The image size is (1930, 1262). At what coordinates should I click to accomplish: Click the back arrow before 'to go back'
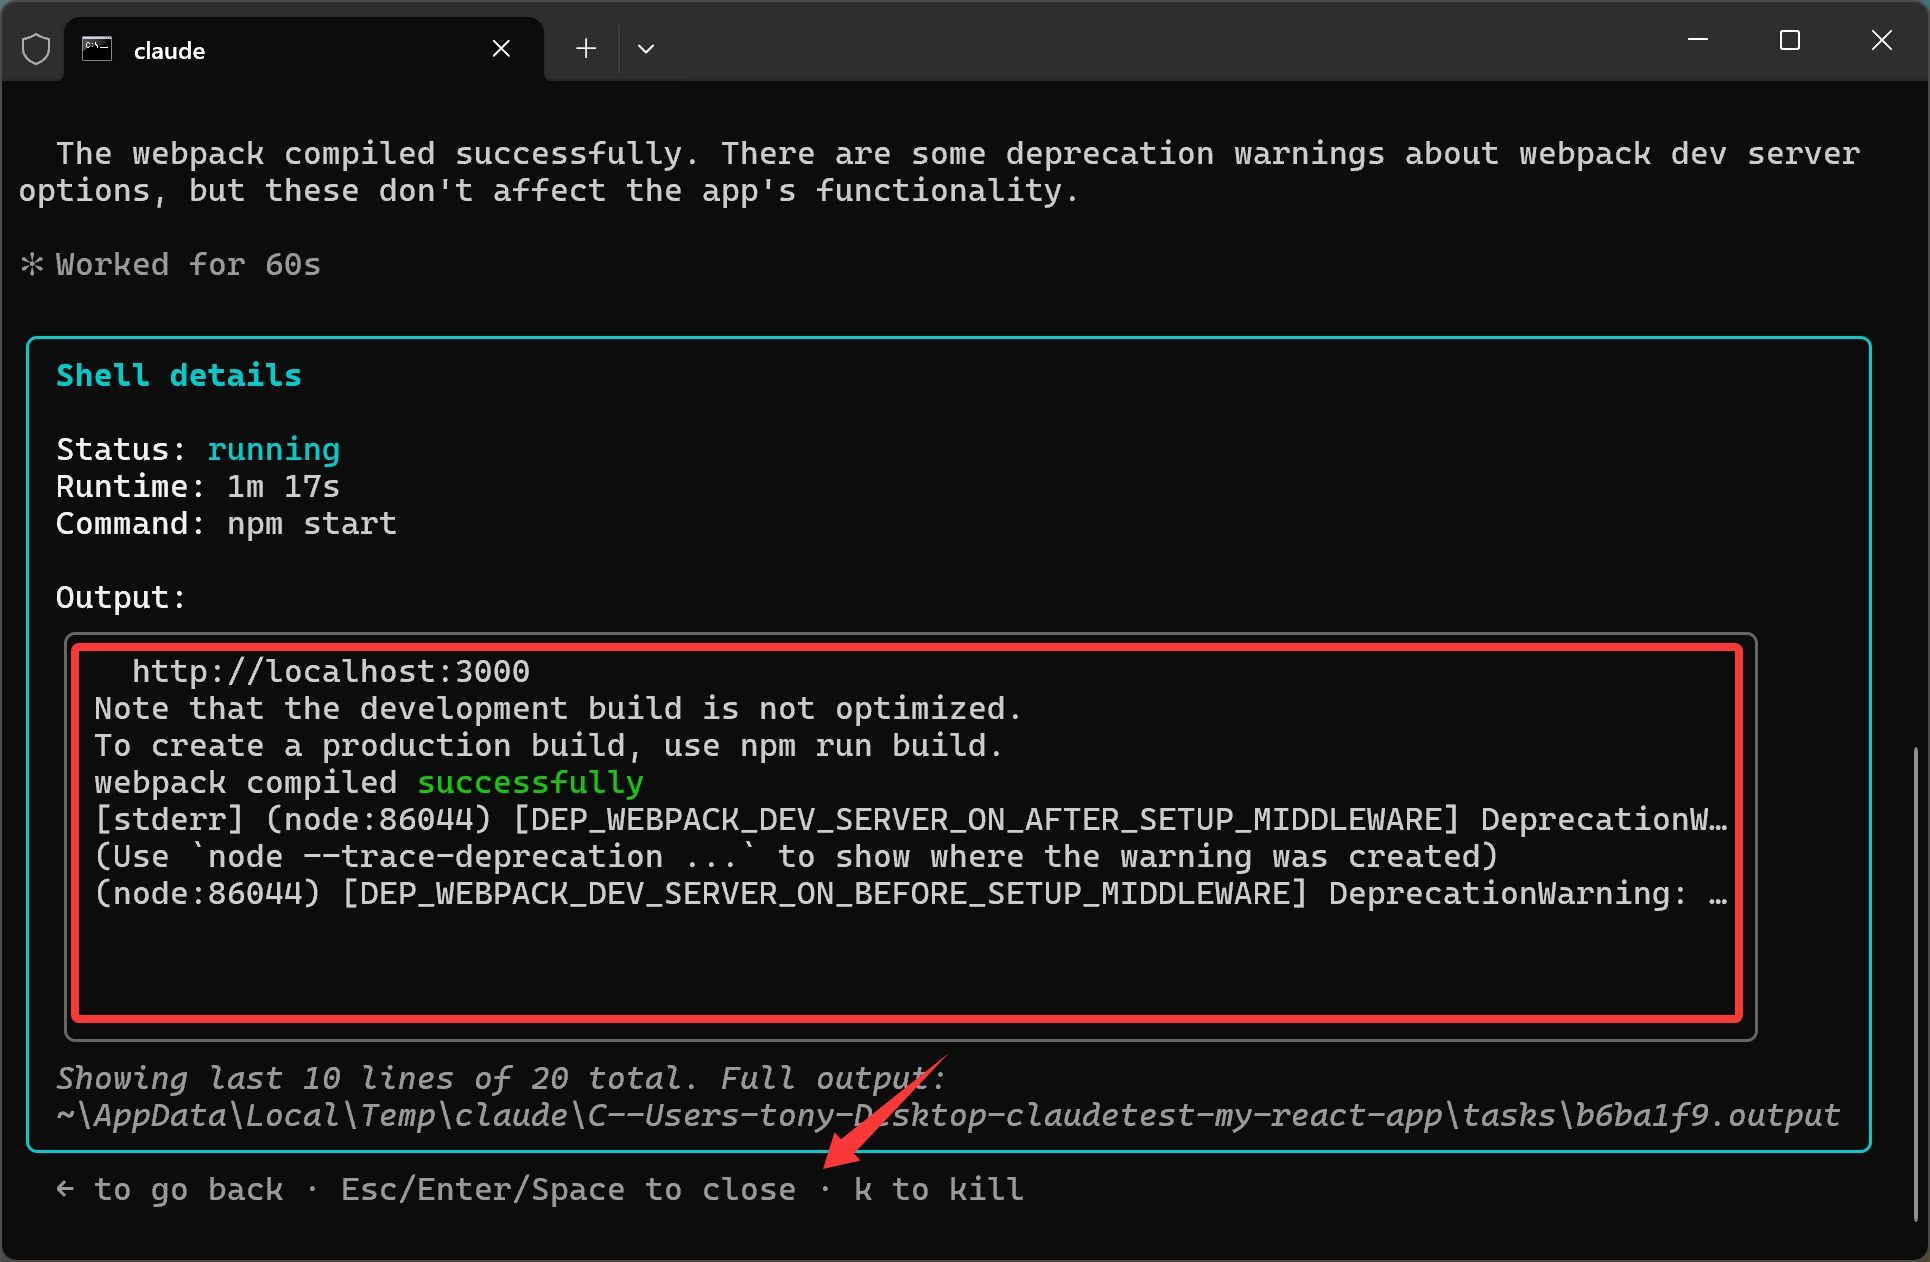(x=66, y=1189)
